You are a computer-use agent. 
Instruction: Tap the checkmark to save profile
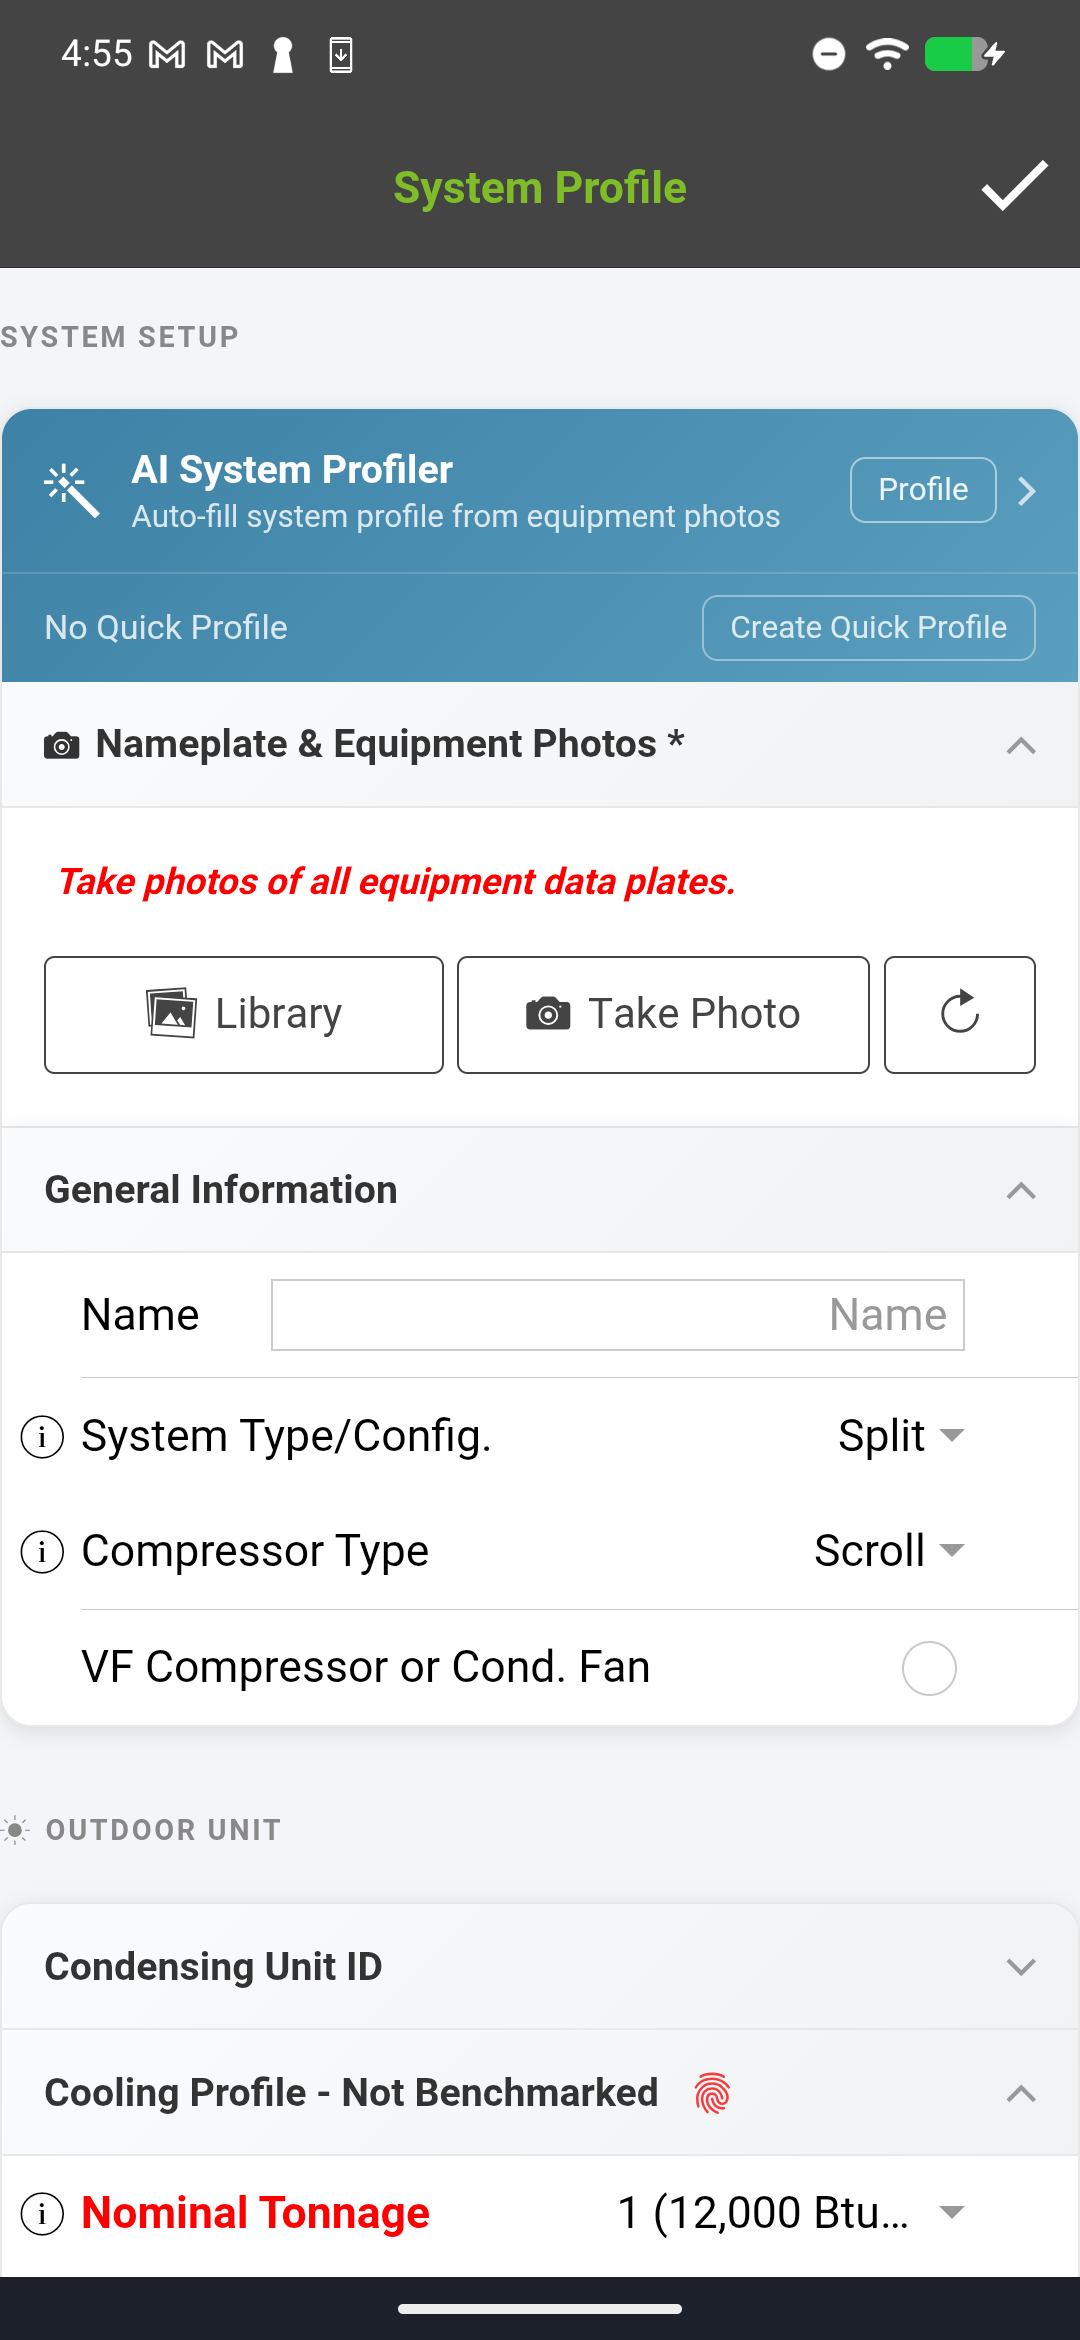[x=1014, y=187]
